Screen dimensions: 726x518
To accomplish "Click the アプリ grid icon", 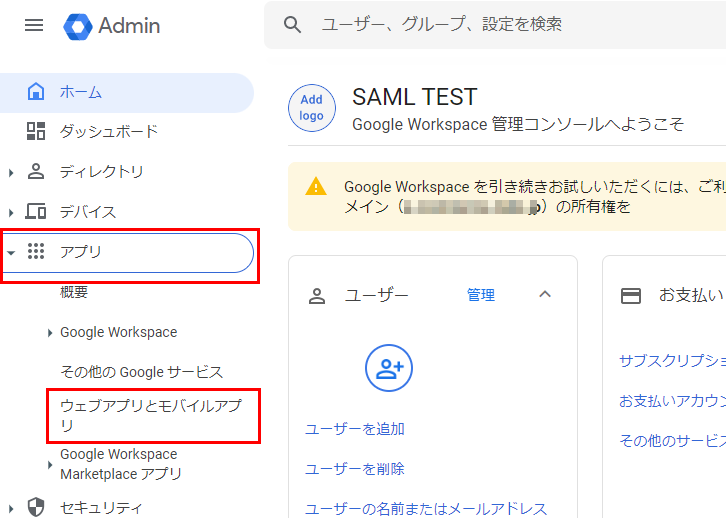I will [36, 251].
